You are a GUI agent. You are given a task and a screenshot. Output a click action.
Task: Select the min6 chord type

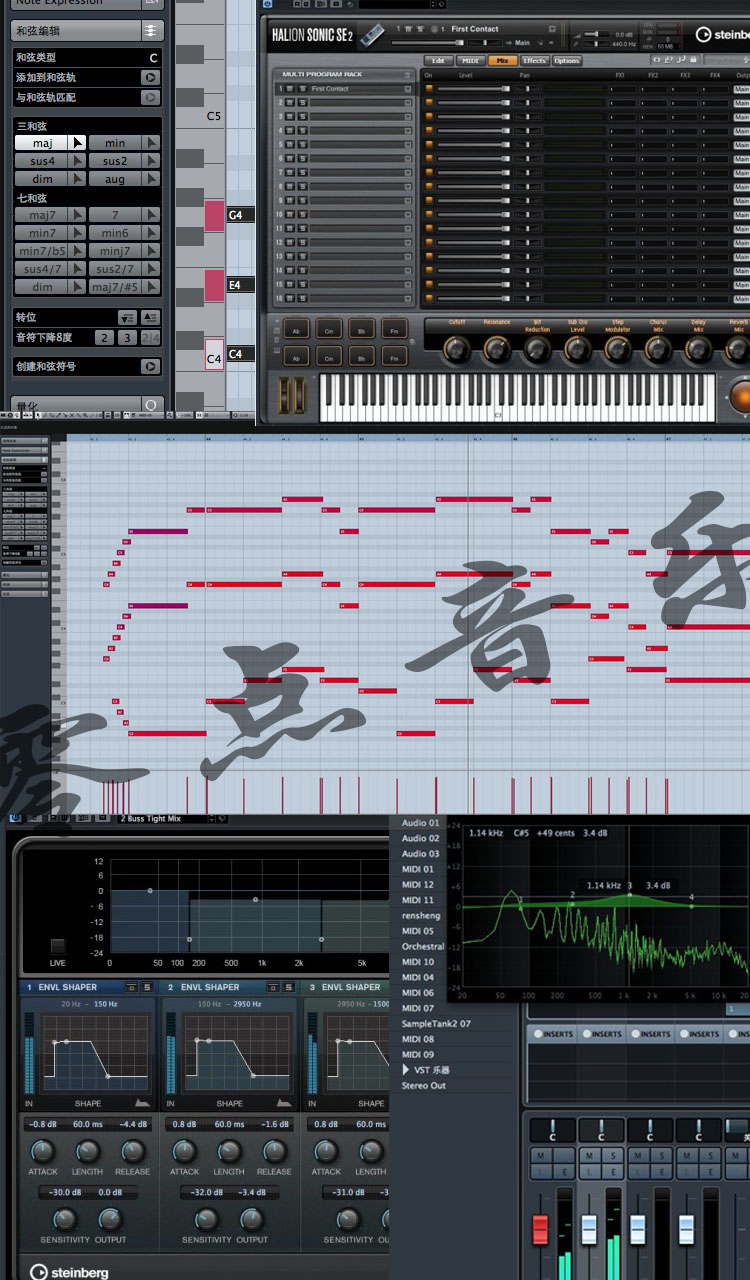coord(115,233)
